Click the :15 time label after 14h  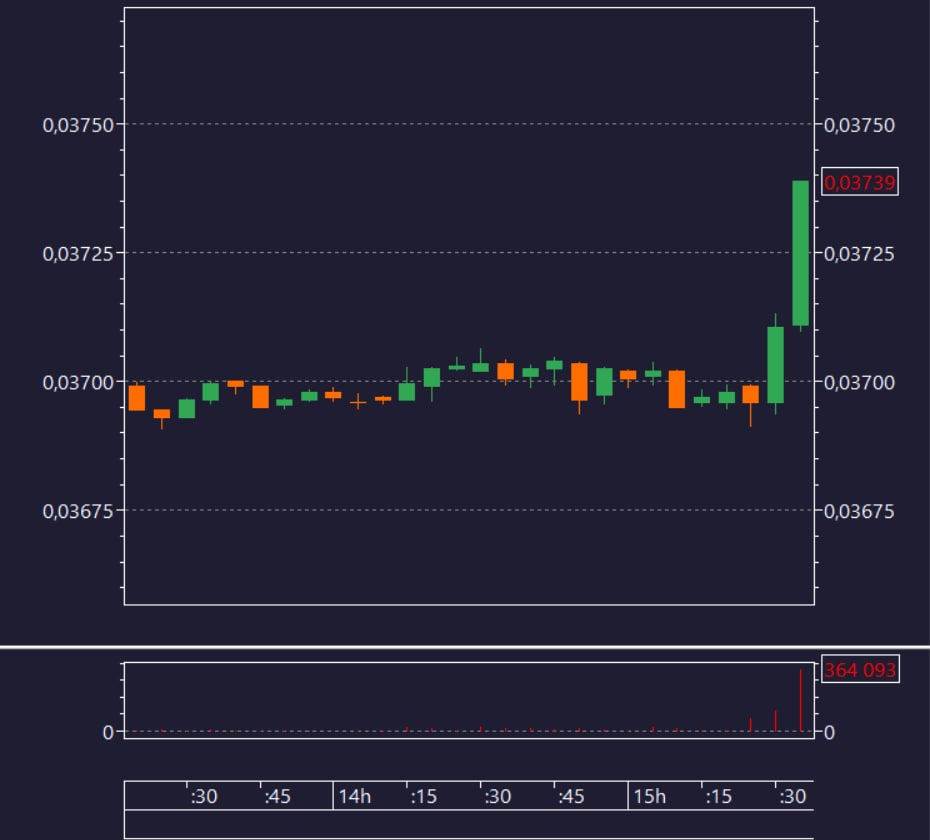423,796
